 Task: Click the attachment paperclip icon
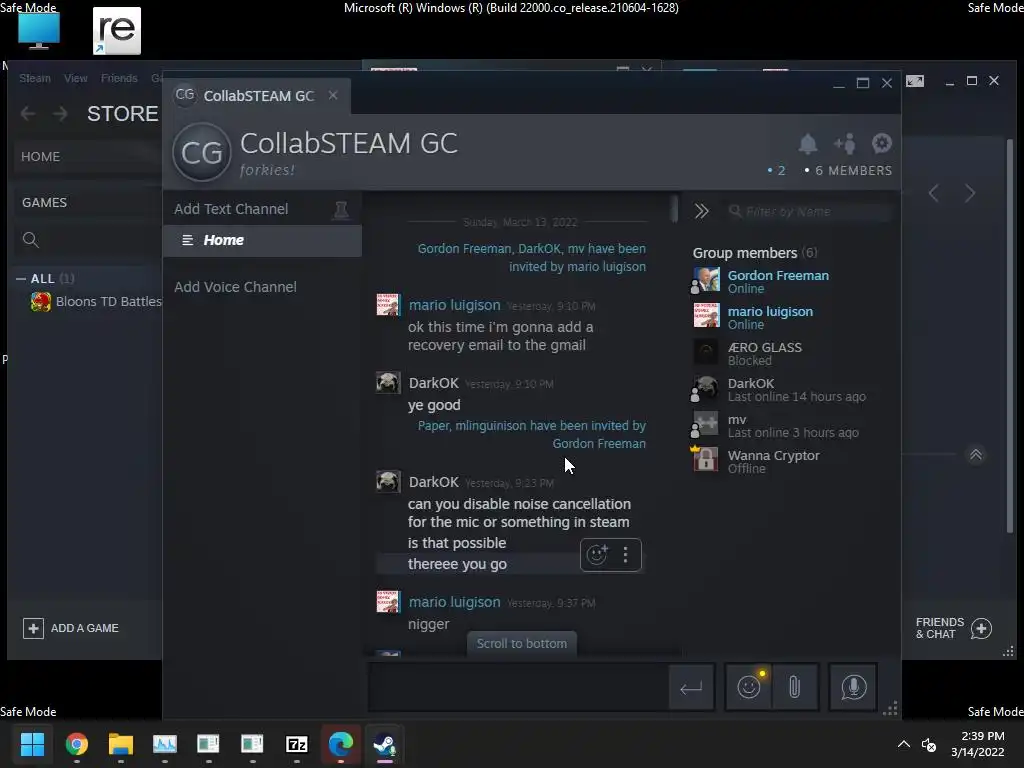(x=795, y=687)
